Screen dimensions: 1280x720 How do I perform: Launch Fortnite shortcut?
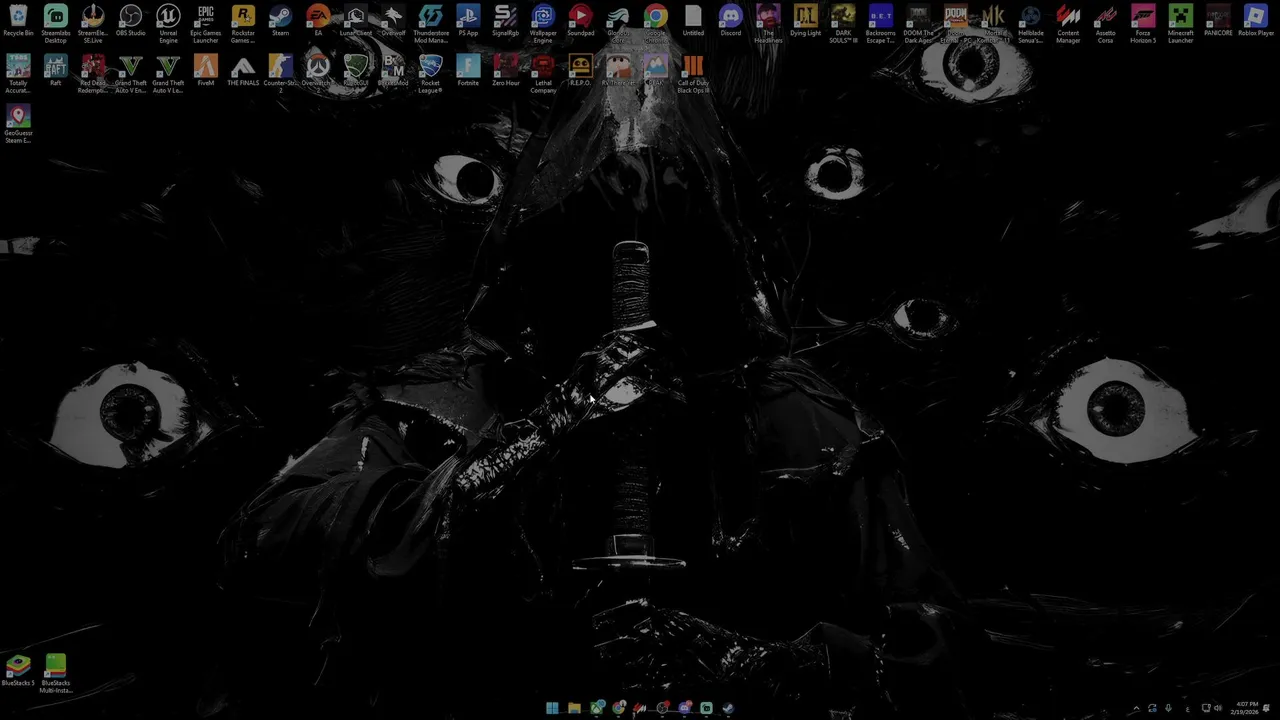468,72
